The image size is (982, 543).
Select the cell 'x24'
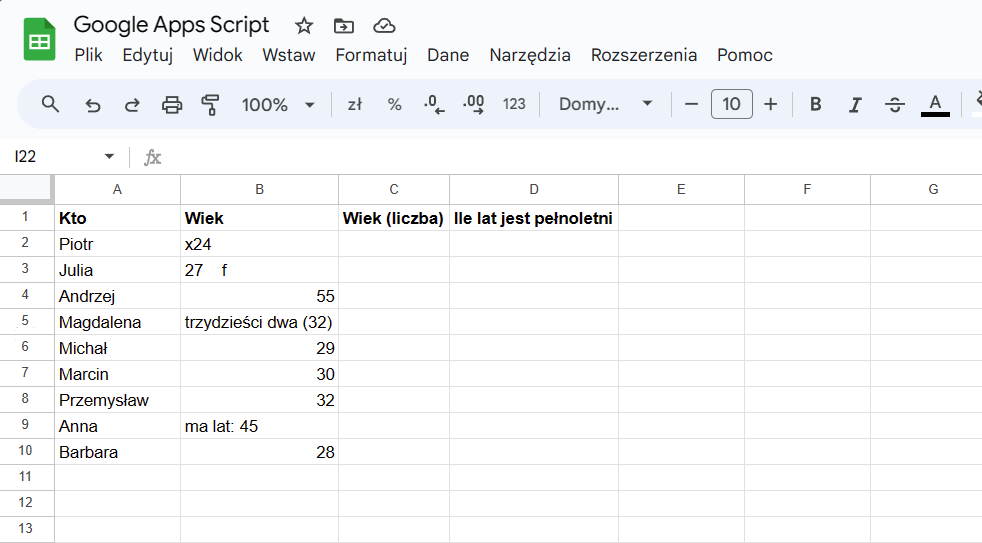click(x=259, y=244)
